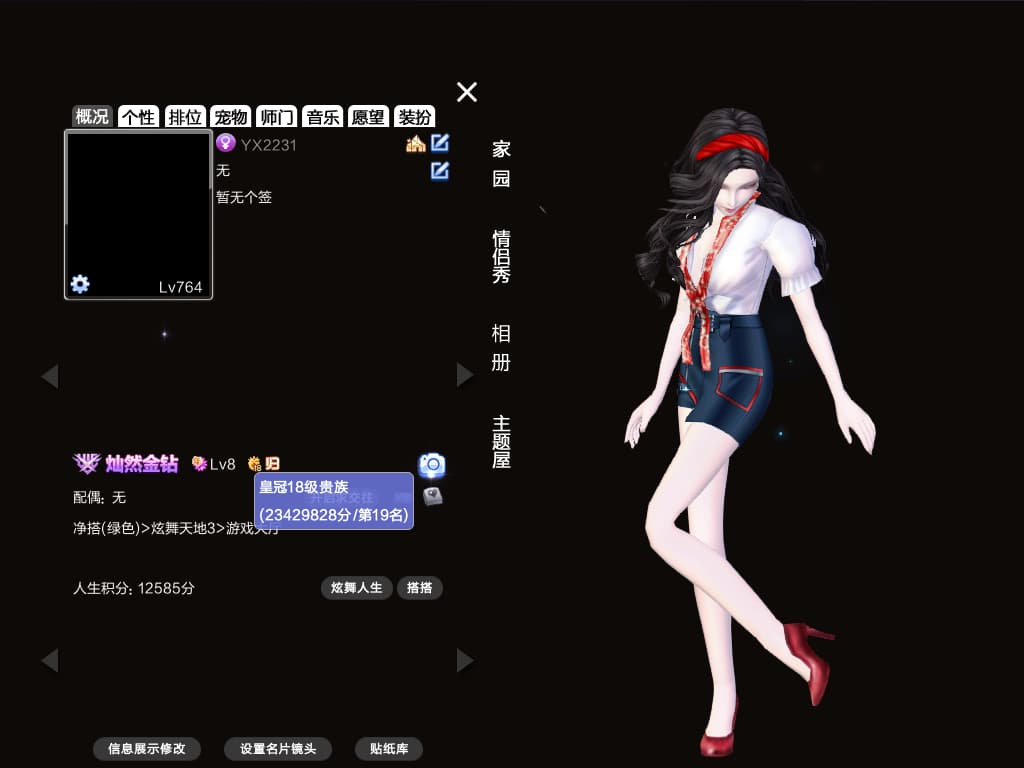The height and width of the screenshot is (768, 1024).
Task: Click the 灿然金钻 title text
Action: click(142, 464)
